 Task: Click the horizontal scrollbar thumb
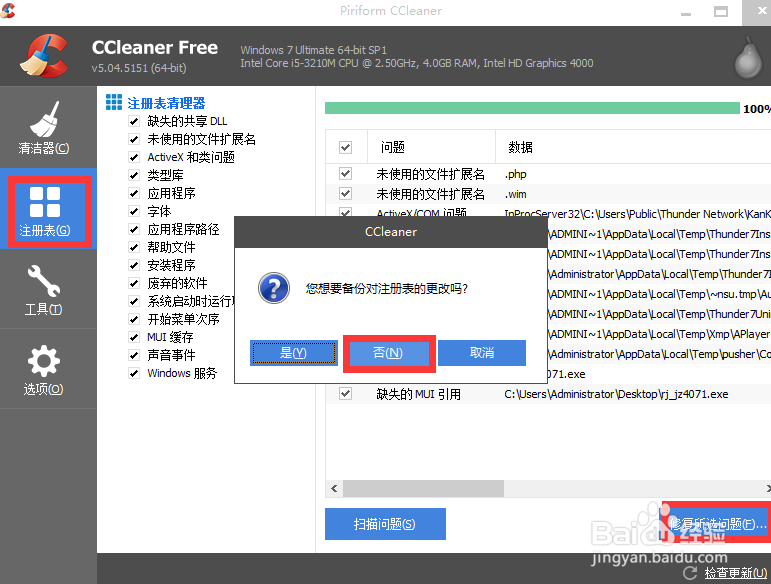coord(423,489)
